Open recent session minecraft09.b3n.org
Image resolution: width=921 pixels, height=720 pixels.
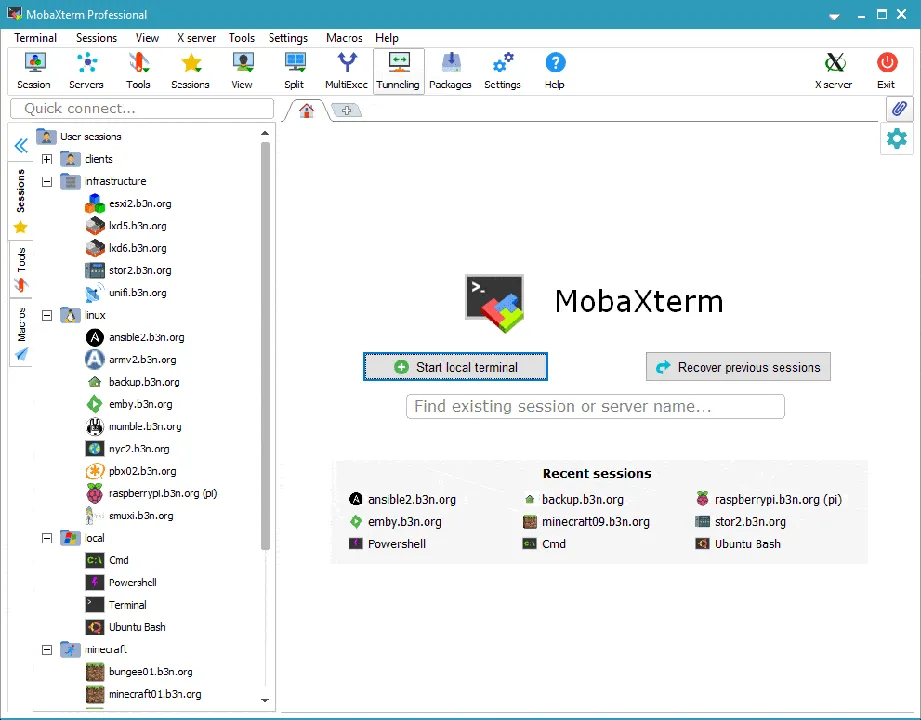coord(586,522)
